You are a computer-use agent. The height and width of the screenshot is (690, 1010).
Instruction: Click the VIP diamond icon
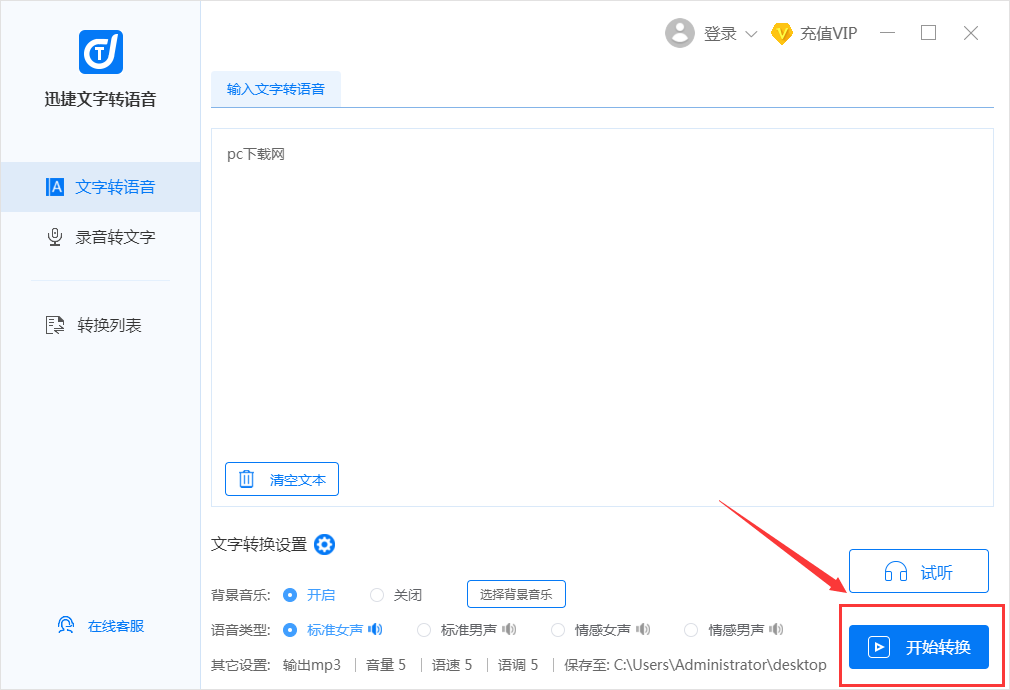pyautogui.click(x=782, y=33)
